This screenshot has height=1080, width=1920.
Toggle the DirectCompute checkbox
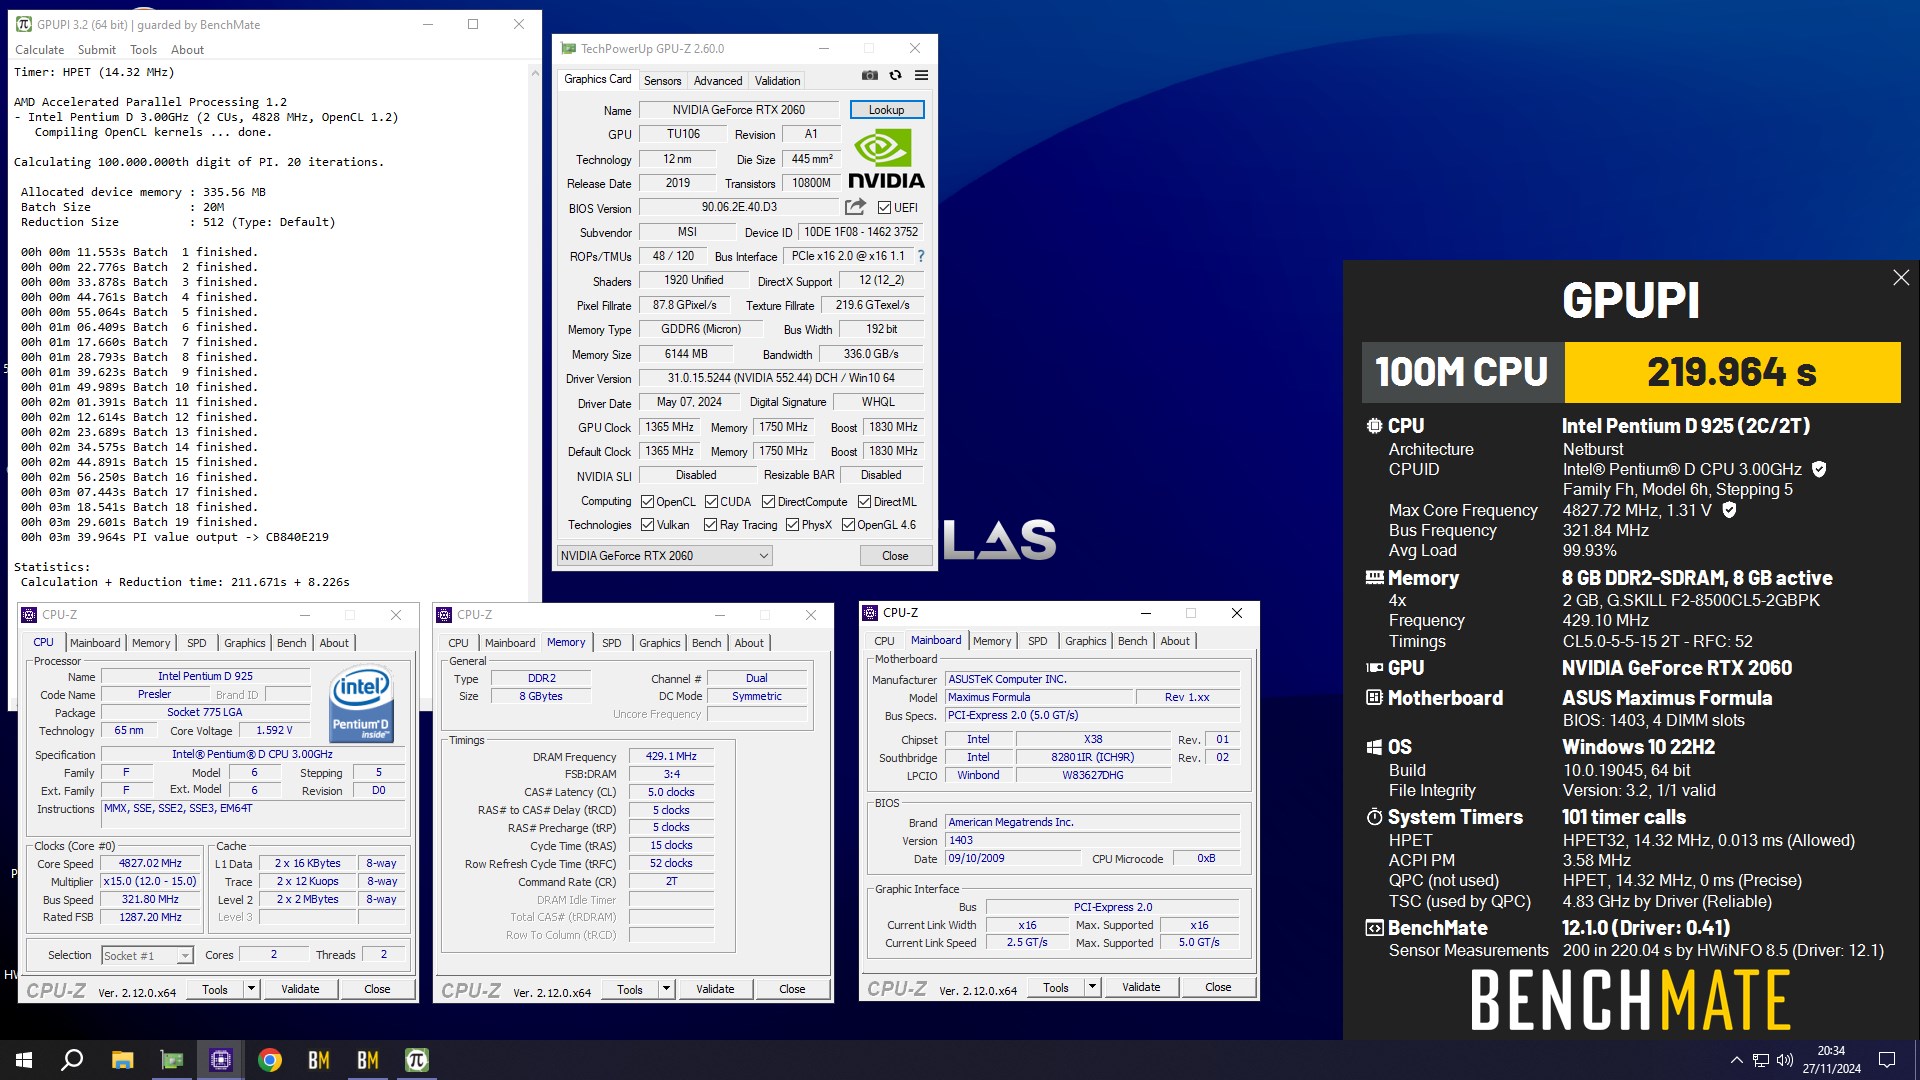768,502
